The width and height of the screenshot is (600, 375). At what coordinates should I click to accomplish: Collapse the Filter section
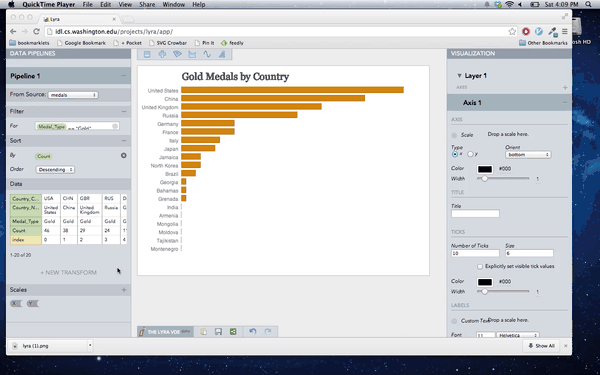click(x=124, y=111)
